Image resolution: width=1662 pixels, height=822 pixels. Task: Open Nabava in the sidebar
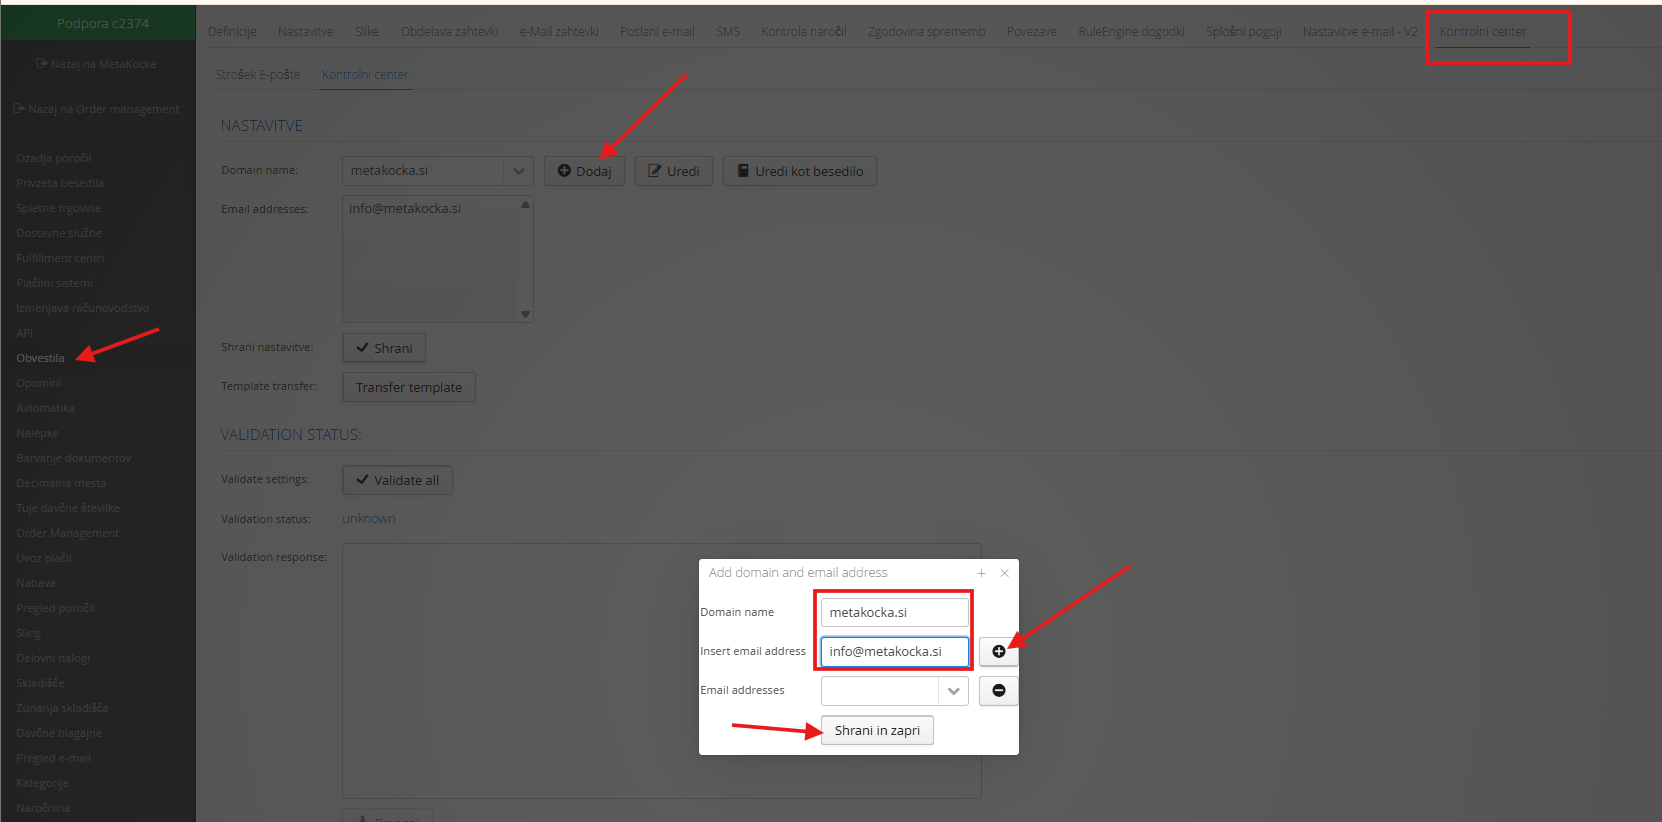click(36, 583)
